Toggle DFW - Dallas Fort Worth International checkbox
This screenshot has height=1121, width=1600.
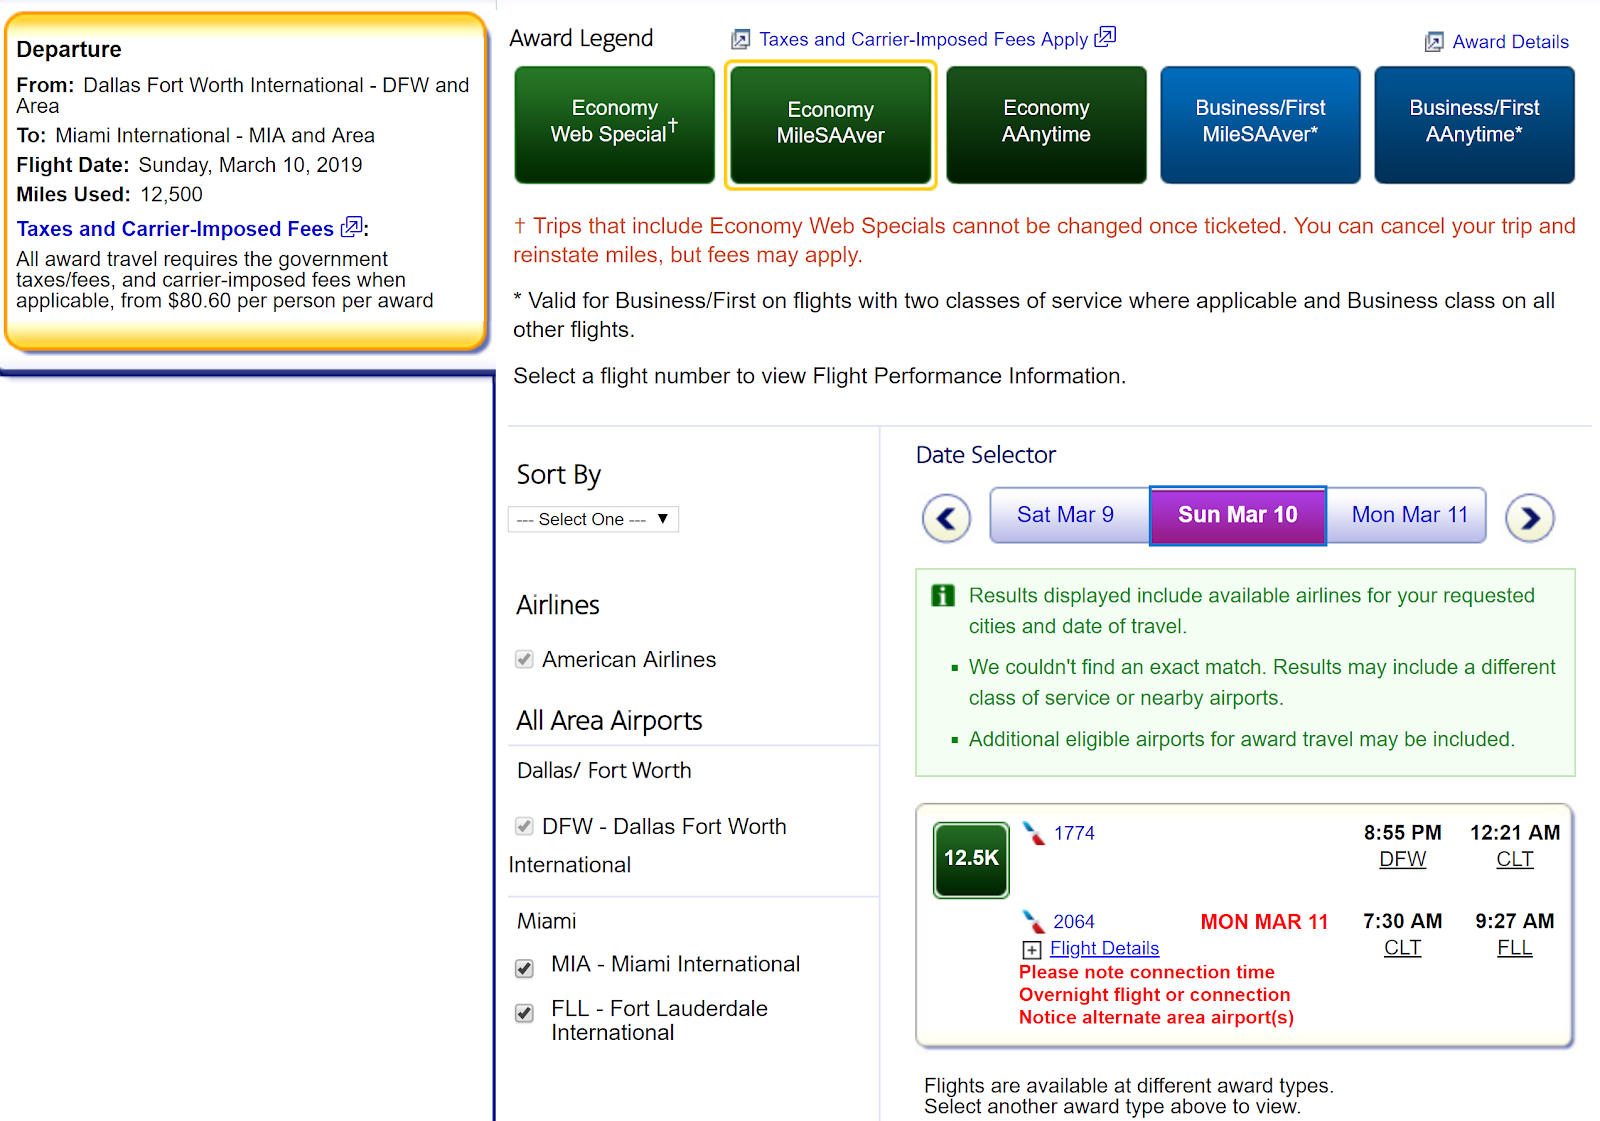pos(524,826)
